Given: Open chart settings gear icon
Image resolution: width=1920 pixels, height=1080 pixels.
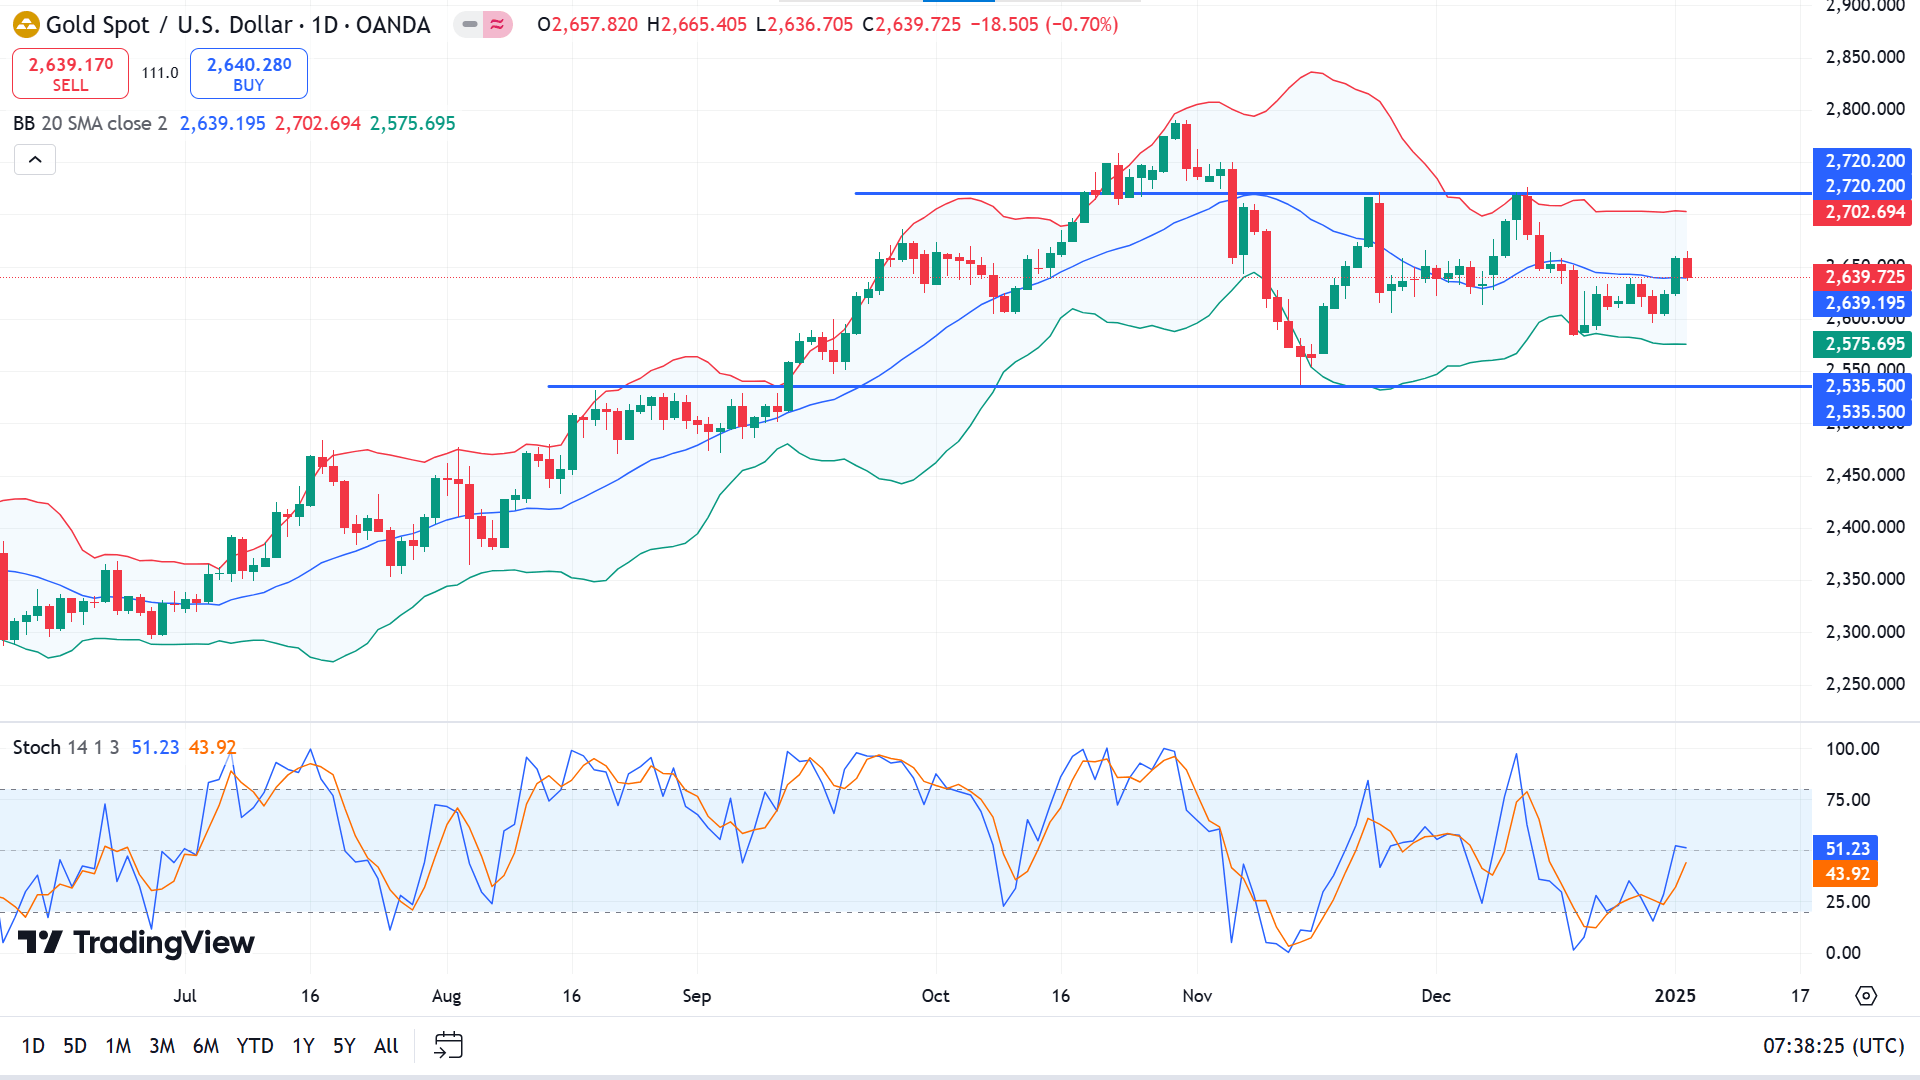Looking at the screenshot, I should click(x=1865, y=996).
